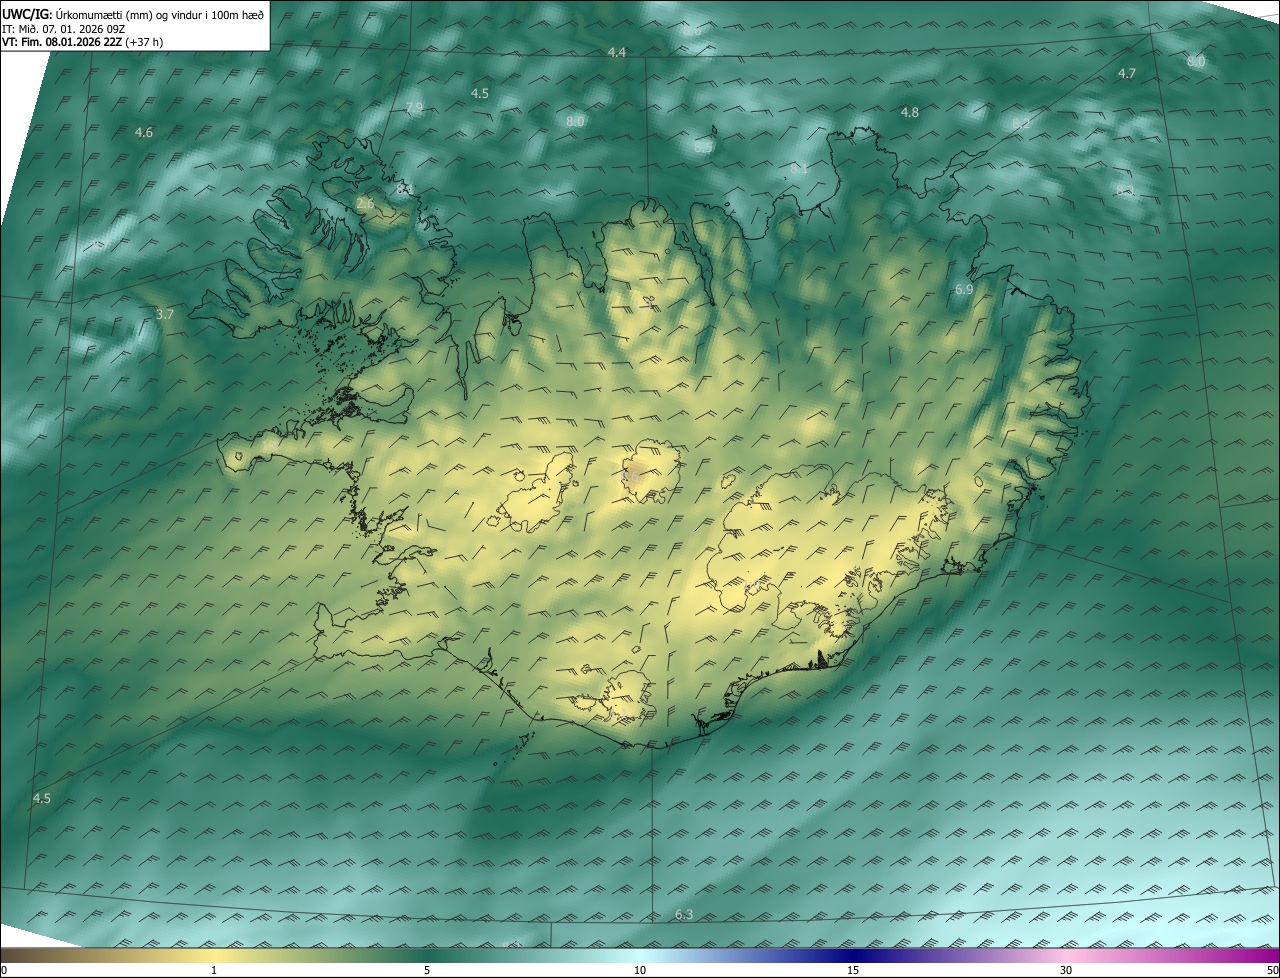
Task: Click the 3.7 value label on the map
Action: click(165, 314)
